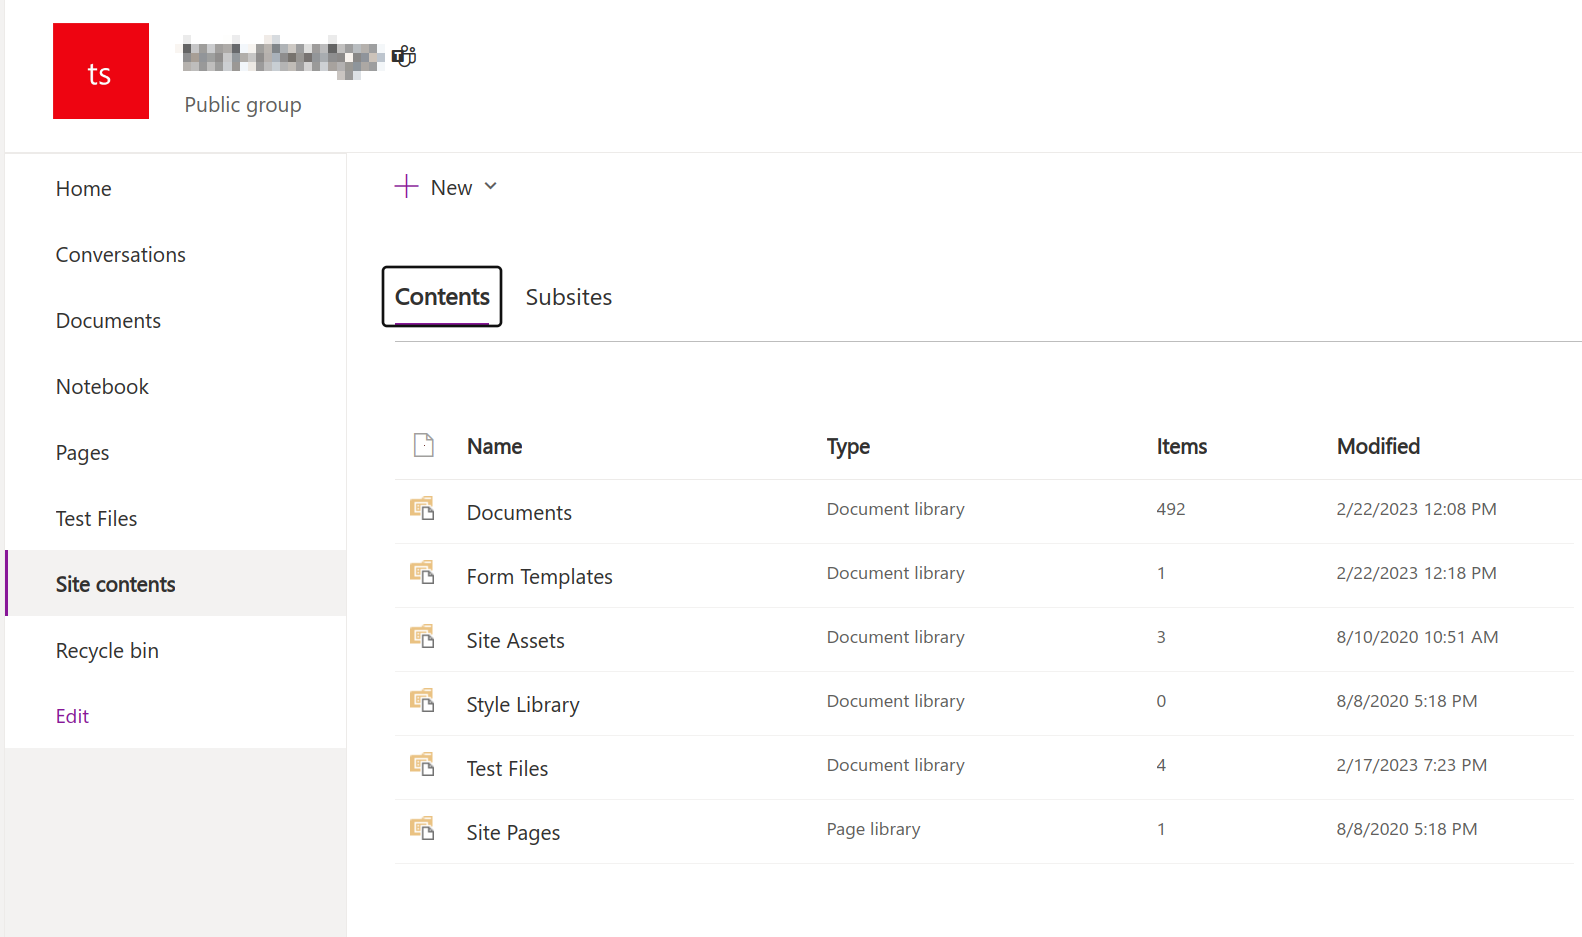Click the Edit navigation link

pyautogui.click(x=72, y=716)
